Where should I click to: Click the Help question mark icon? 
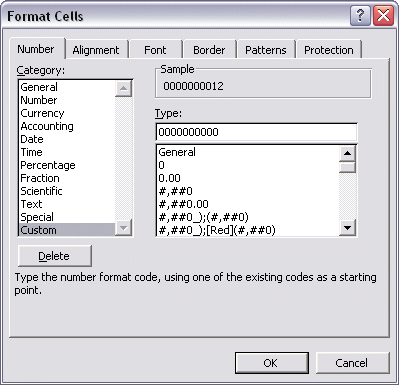point(360,15)
